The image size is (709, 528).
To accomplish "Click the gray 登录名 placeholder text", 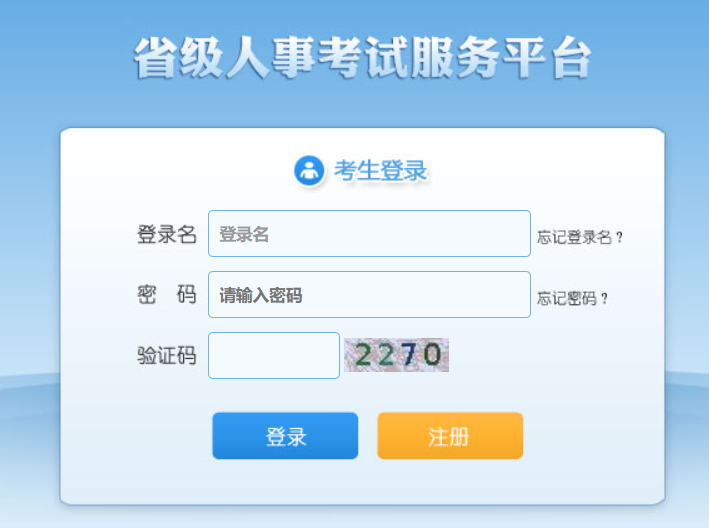I will coord(244,234).
